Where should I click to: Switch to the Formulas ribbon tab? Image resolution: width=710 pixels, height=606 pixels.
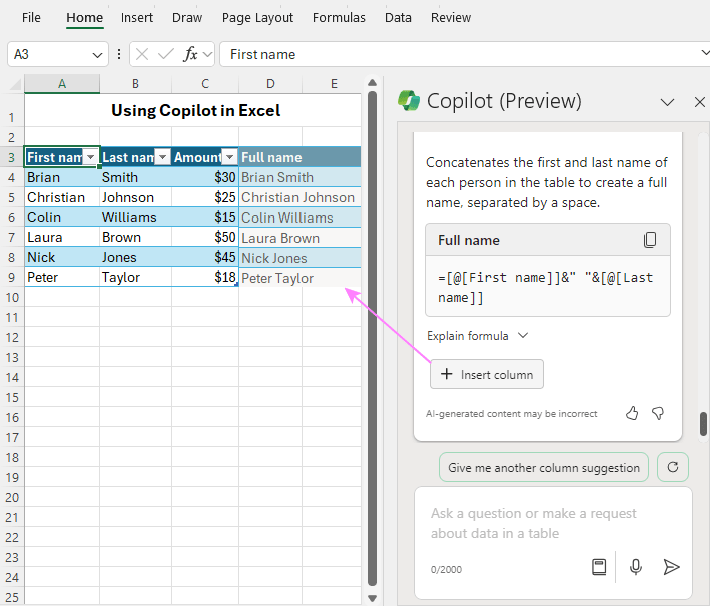339,18
